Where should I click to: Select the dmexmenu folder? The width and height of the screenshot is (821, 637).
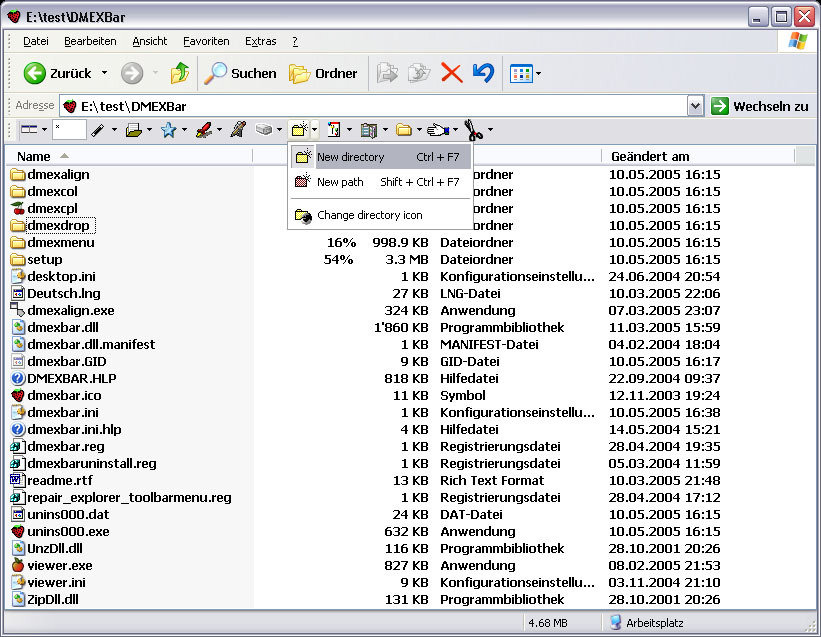tap(52, 242)
